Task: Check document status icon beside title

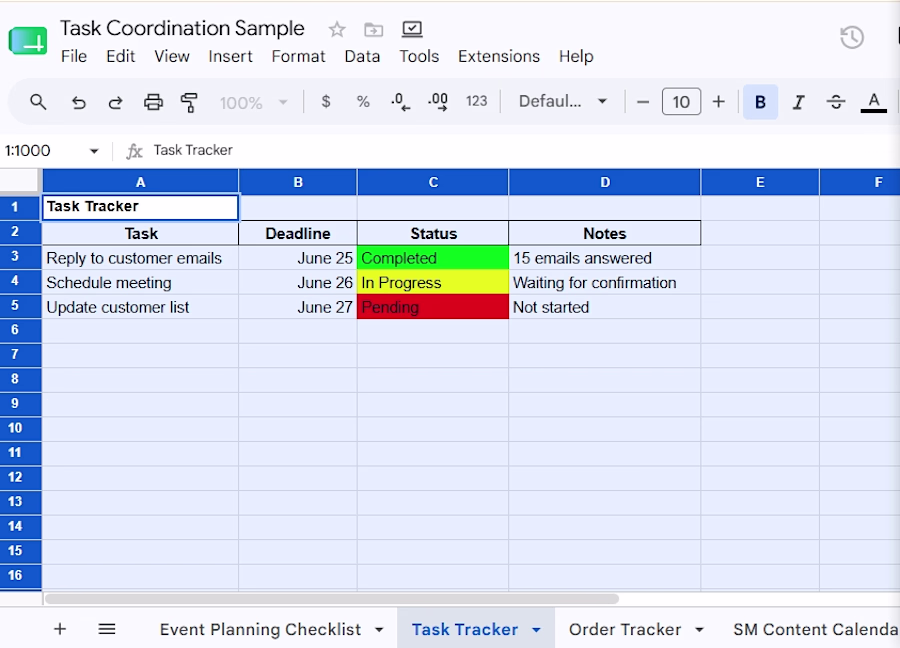Action: (x=412, y=29)
